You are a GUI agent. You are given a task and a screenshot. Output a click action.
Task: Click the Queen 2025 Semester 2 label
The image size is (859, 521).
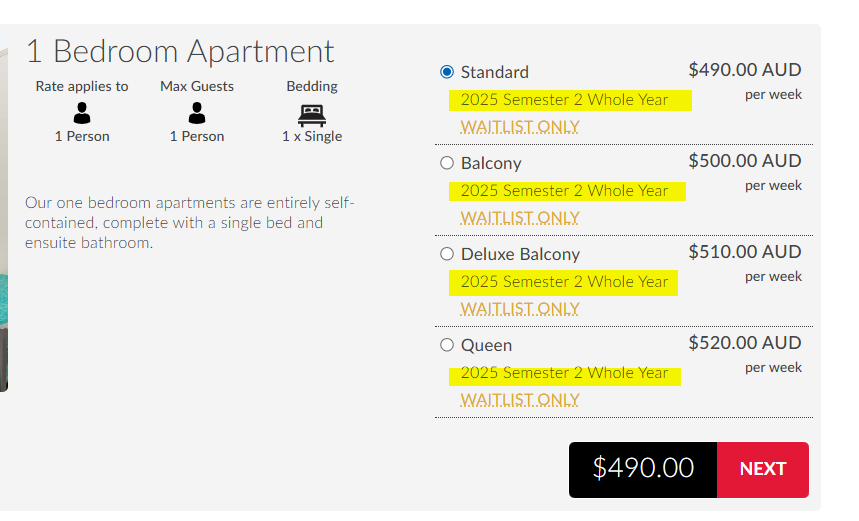click(564, 373)
